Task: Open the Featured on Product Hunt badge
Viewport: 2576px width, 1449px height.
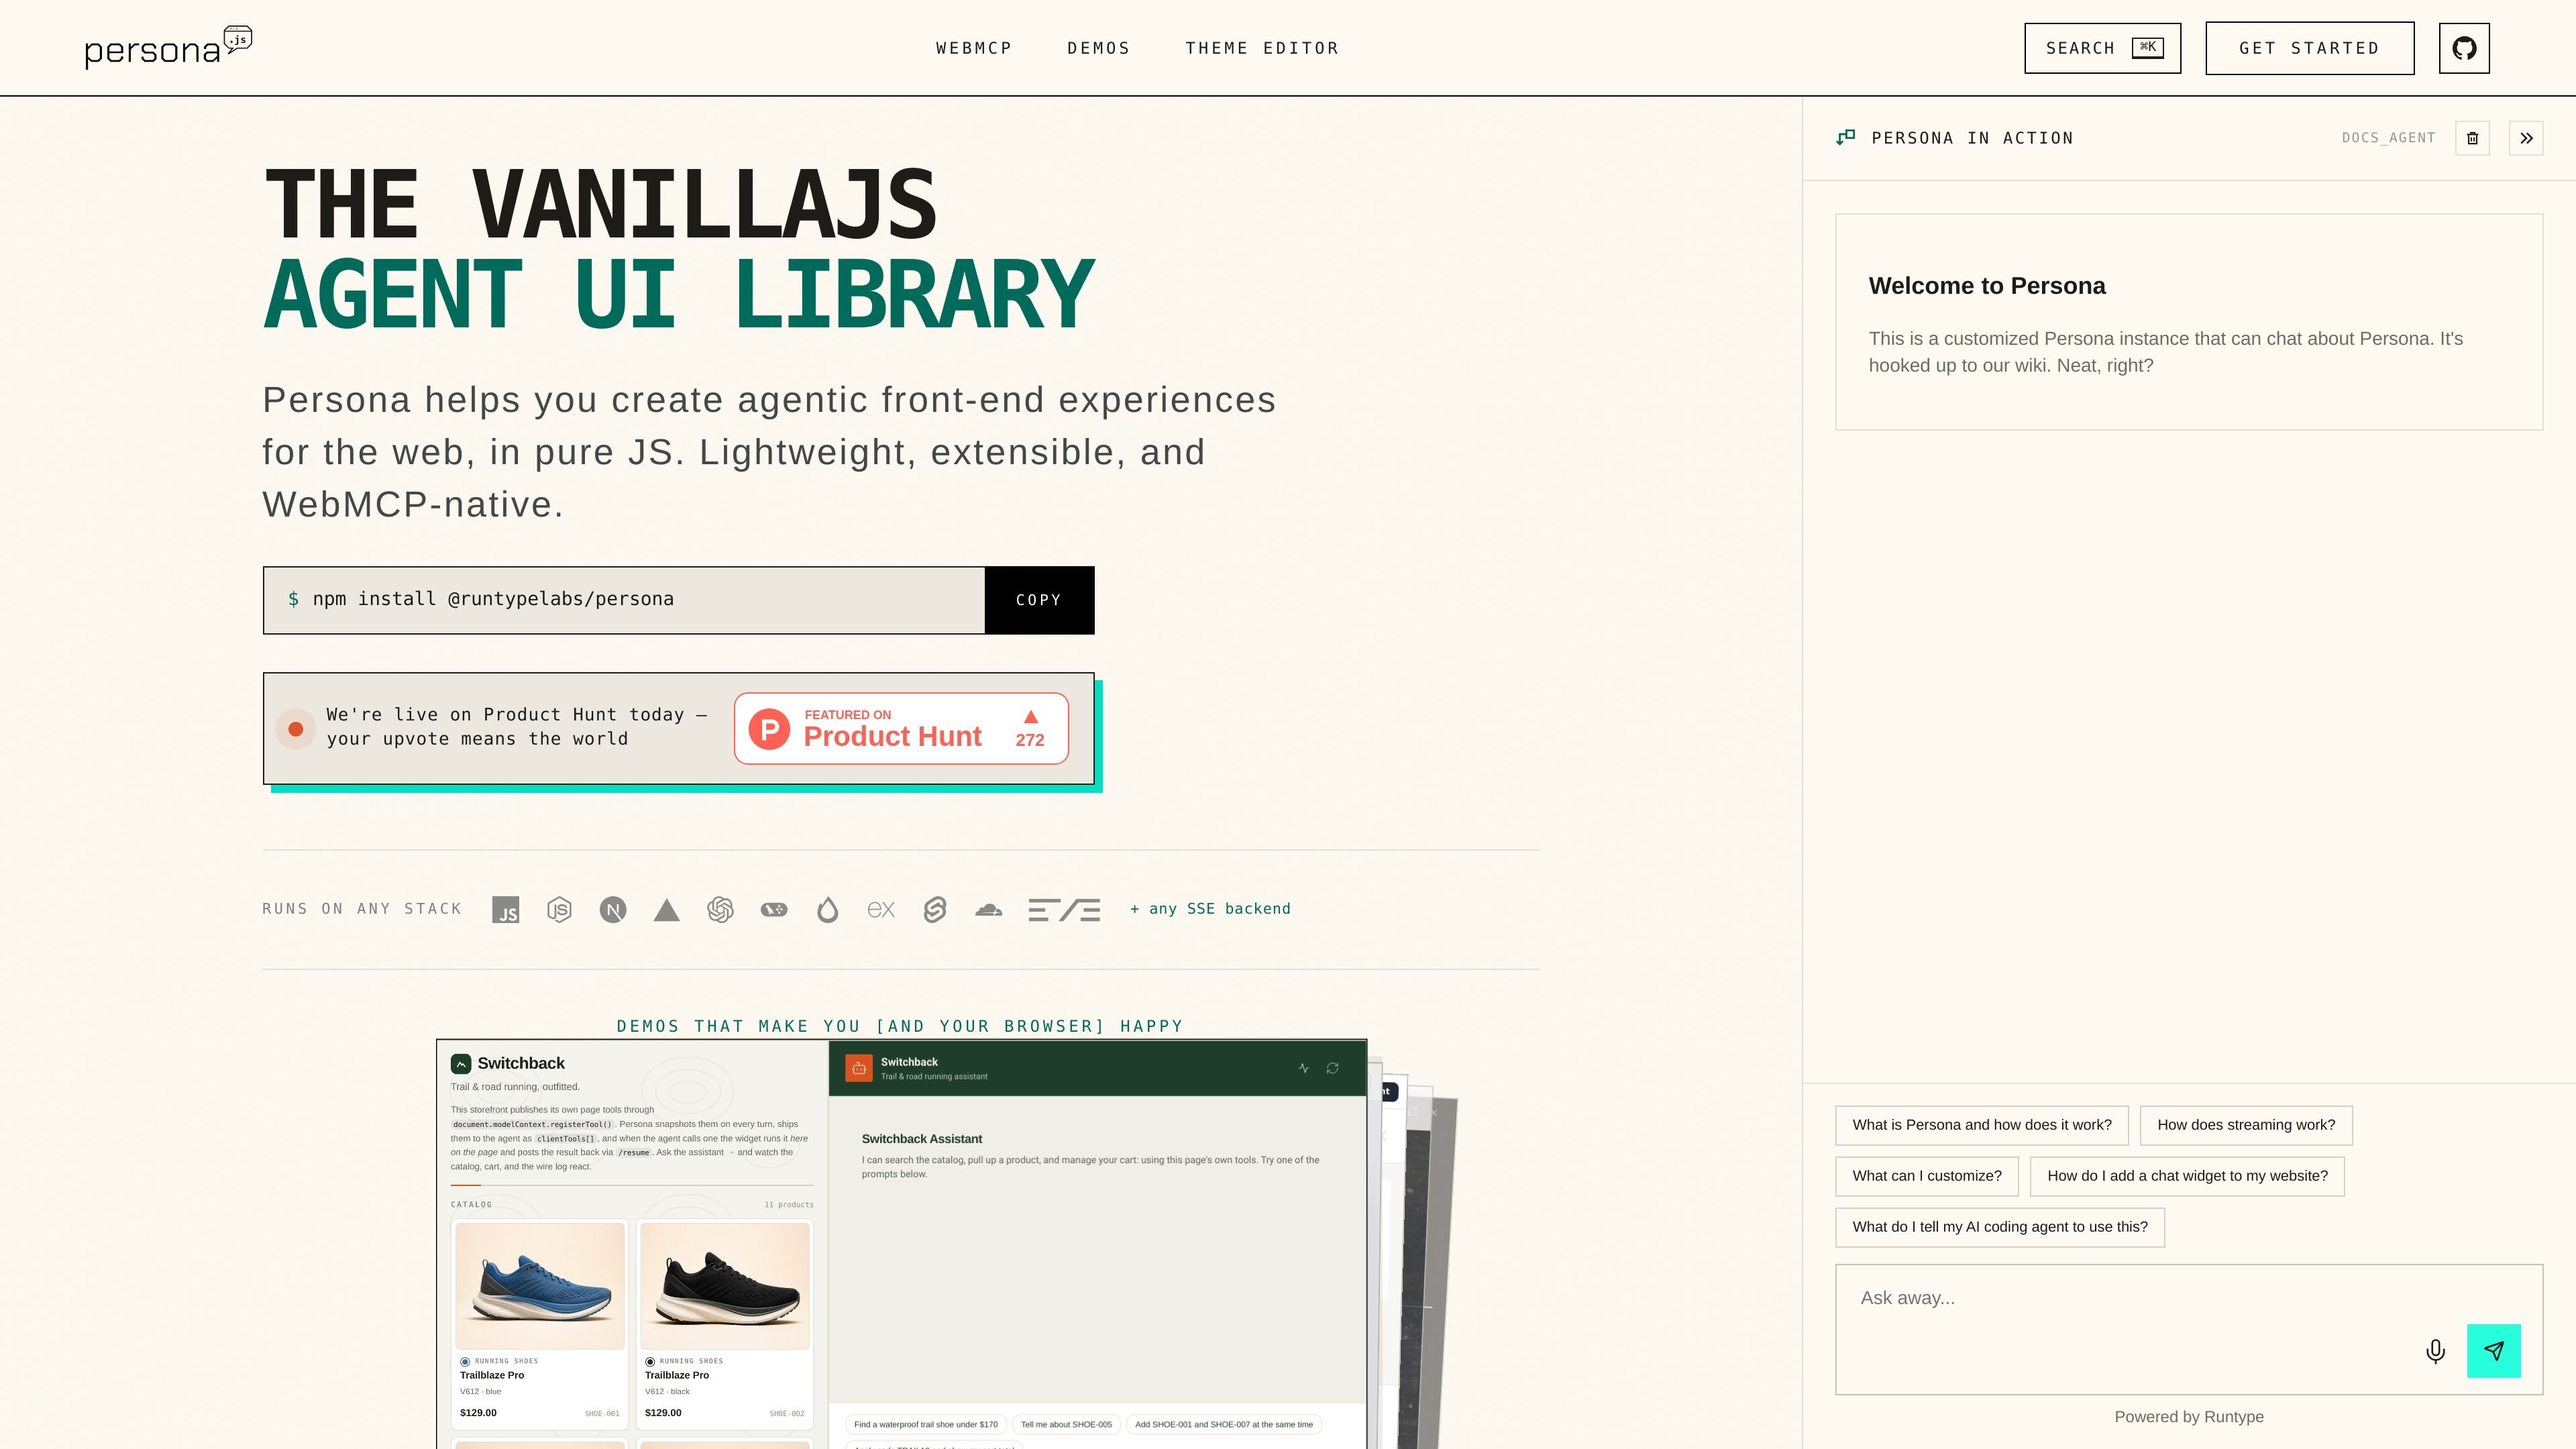Action: coord(901,729)
